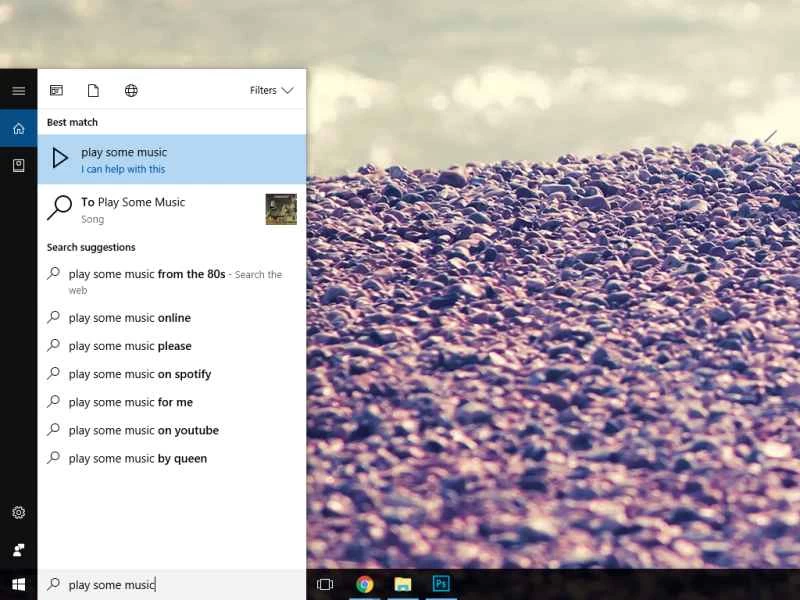800x600 pixels.
Task: Select suggestion 'play some music by queen'
Action: pyautogui.click(x=138, y=458)
